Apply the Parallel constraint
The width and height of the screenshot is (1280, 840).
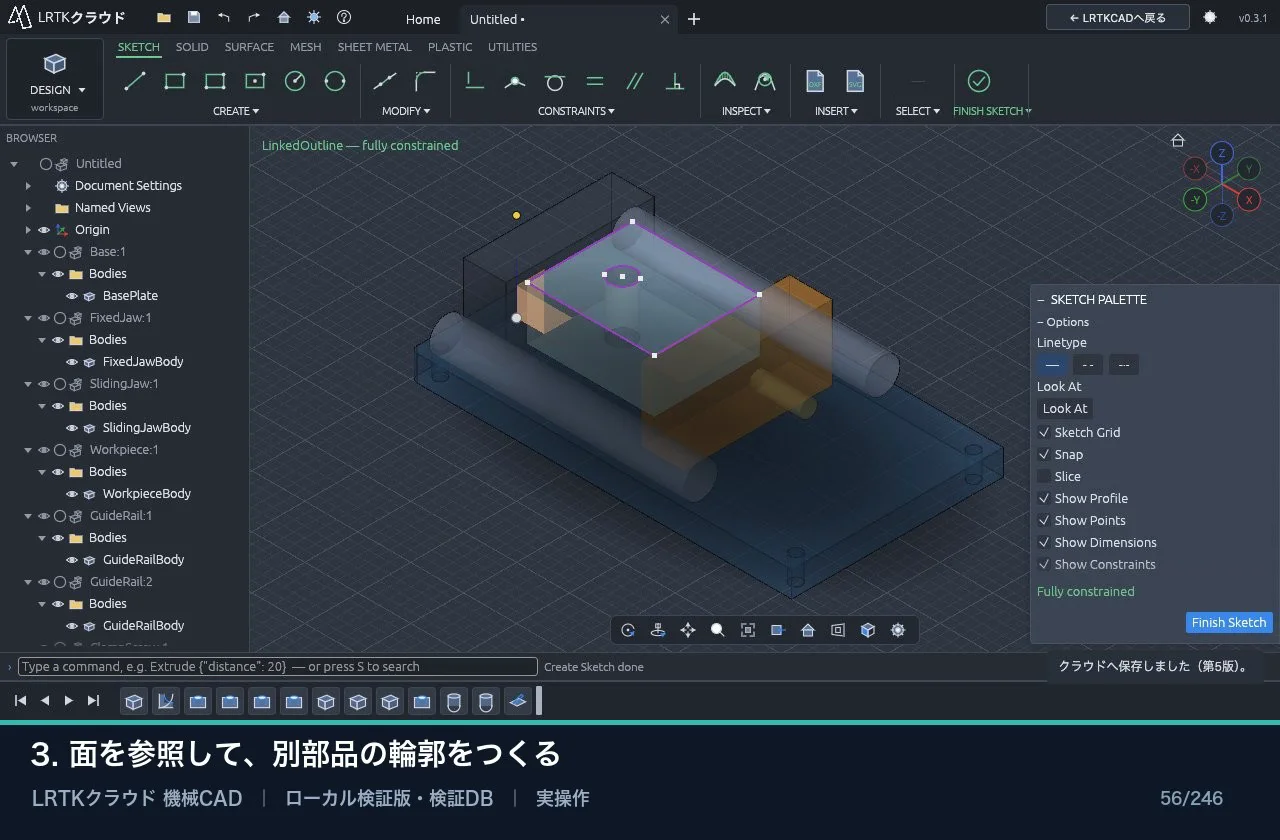pyautogui.click(x=635, y=82)
